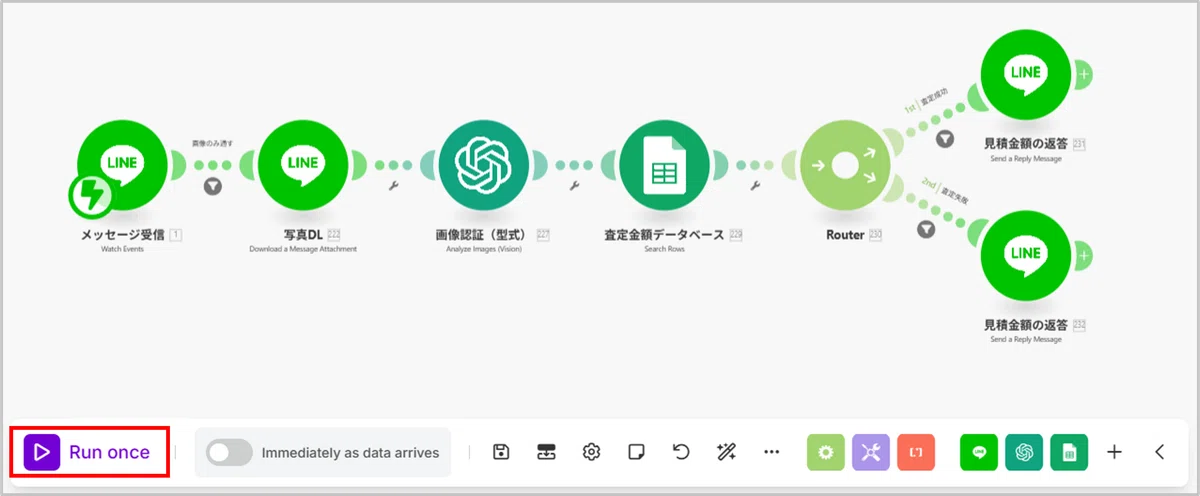Screen dimensions: 1200x496
Task: Click the Google Sheets favorite icon in toolbar
Action: (1069, 452)
